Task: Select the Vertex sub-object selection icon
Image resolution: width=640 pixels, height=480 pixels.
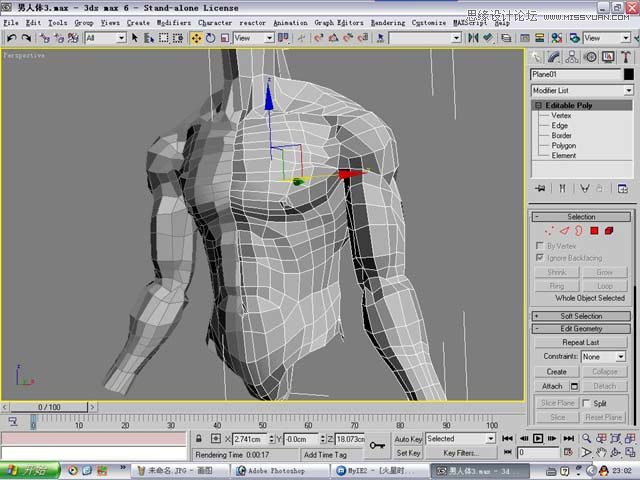Action: tap(549, 230)
